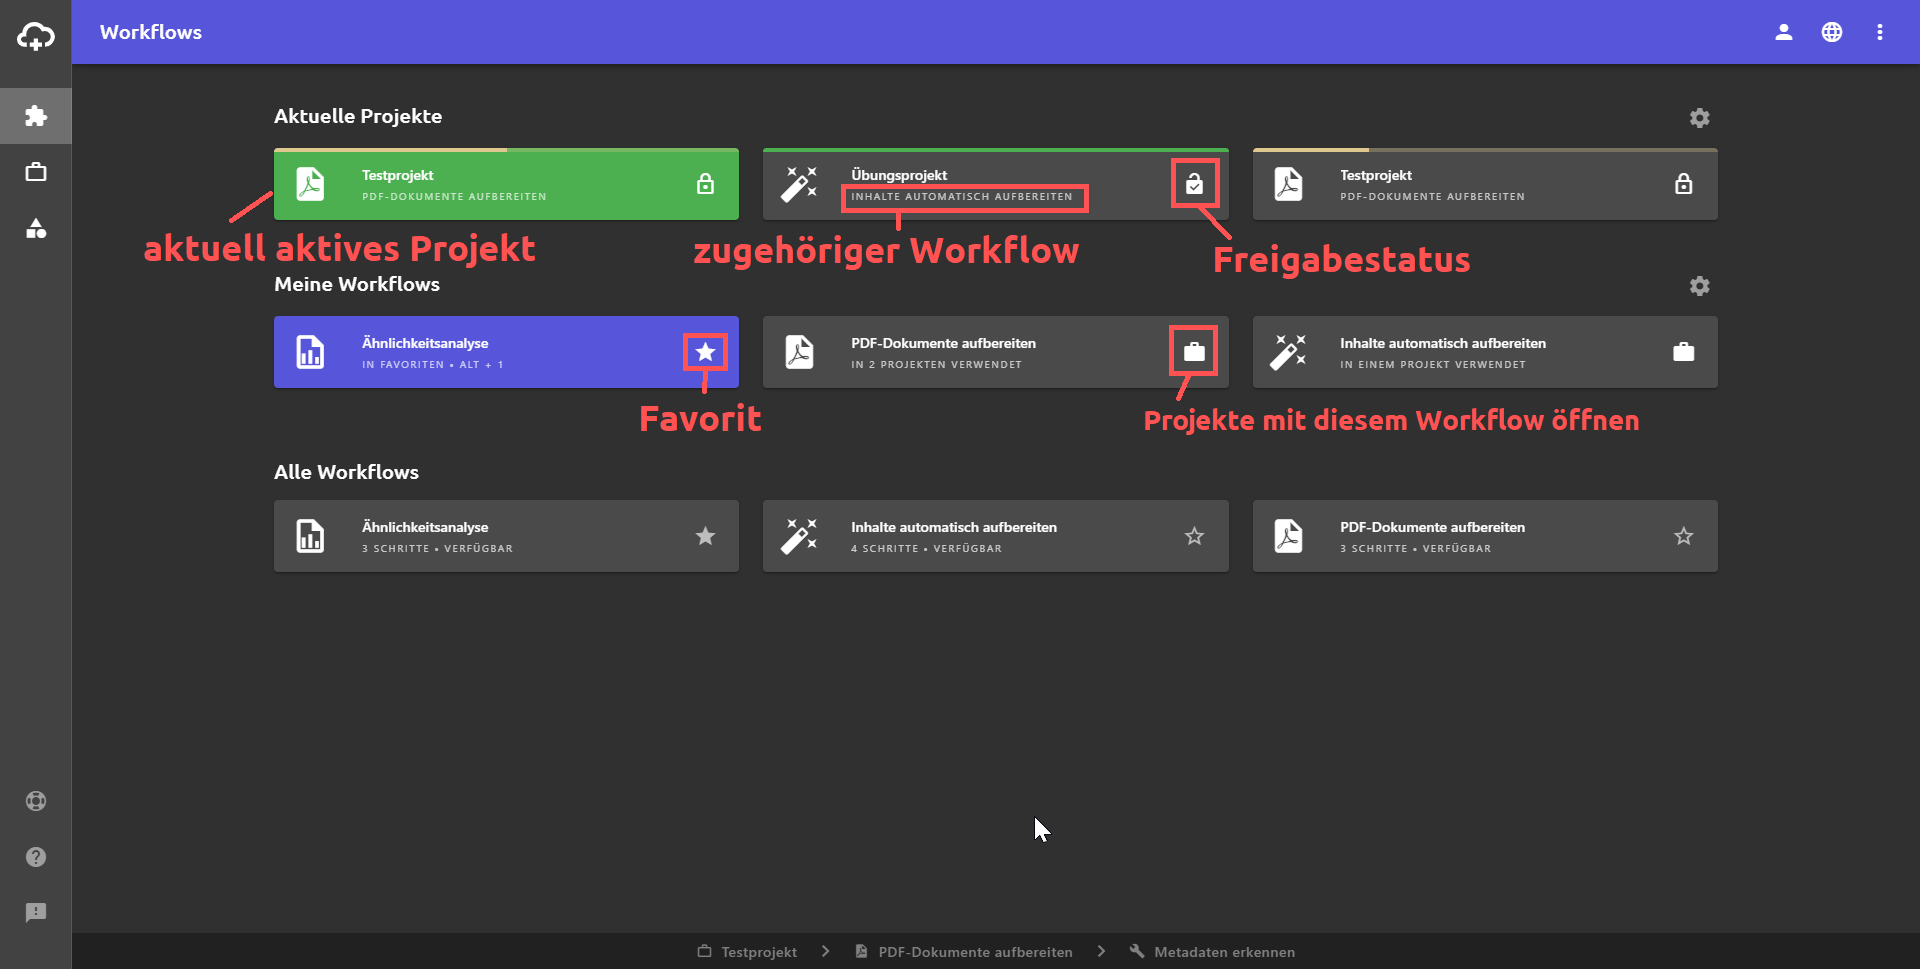Open the three-dot more options menu

(x=1880, y=32)
